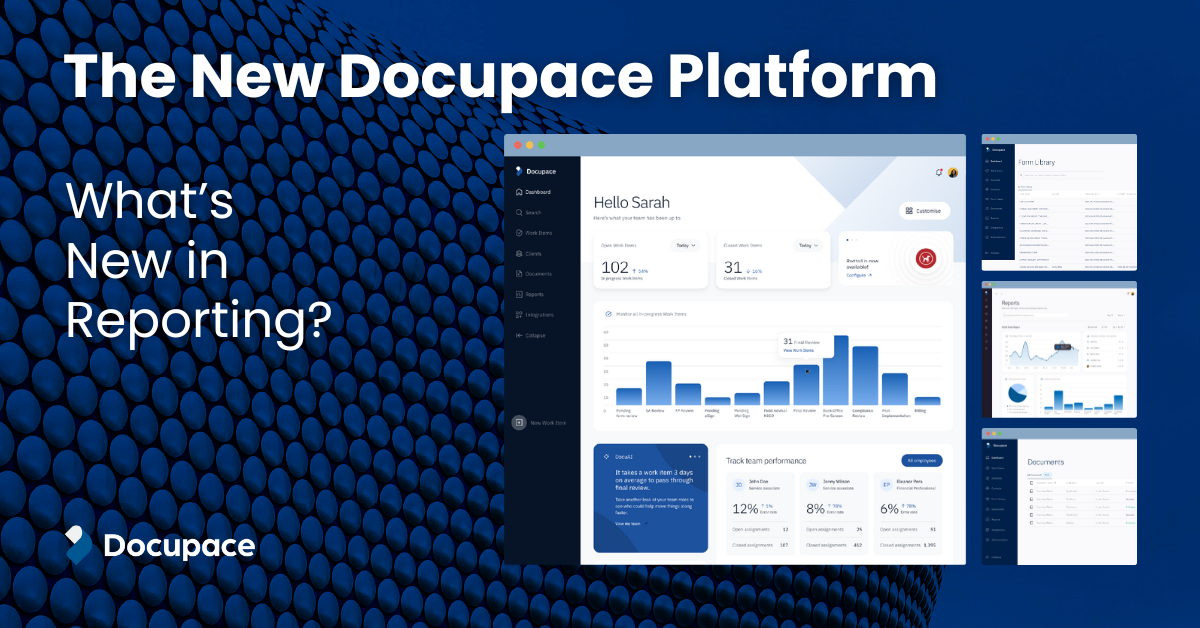Click the SA Review bar in chart
Viewport: 1200px width, 628px height.
point(658,383)
